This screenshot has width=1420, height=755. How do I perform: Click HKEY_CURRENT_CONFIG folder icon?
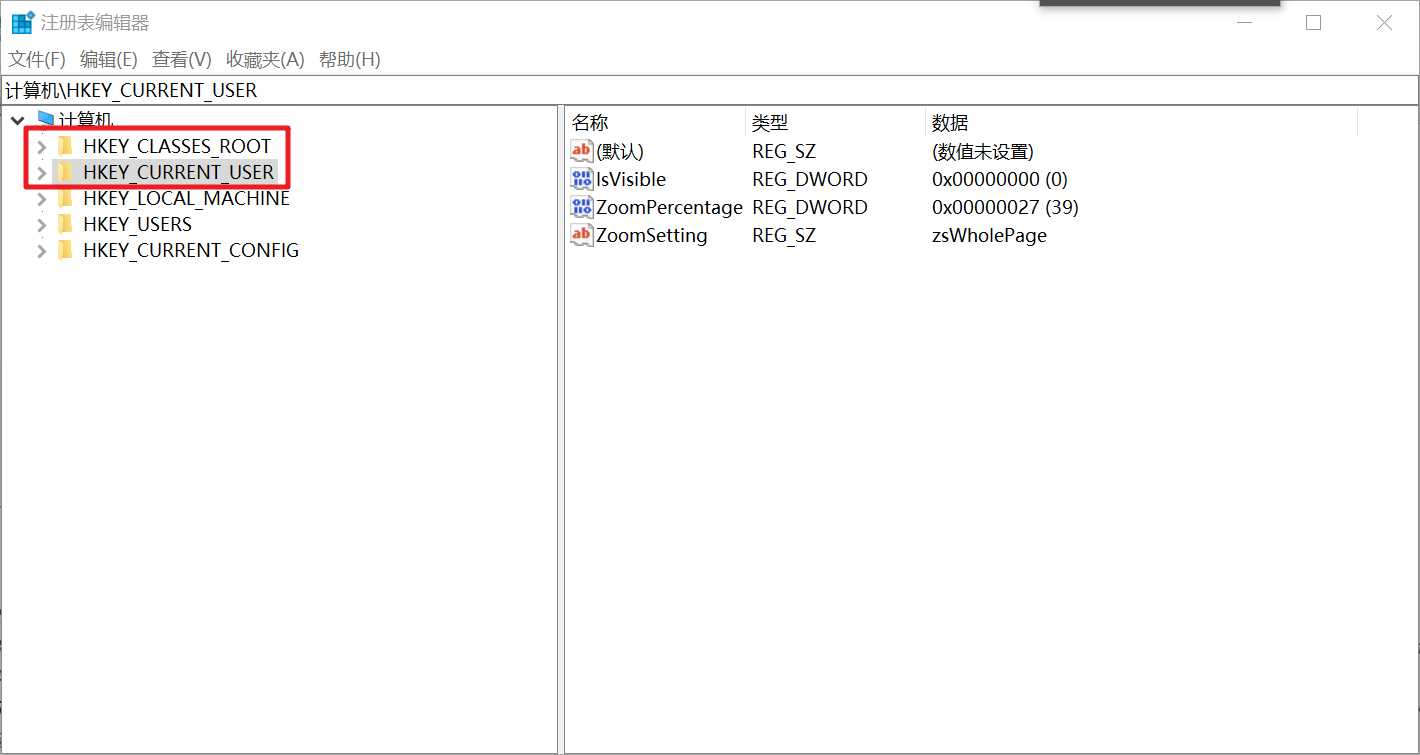[x=65, y=250]
